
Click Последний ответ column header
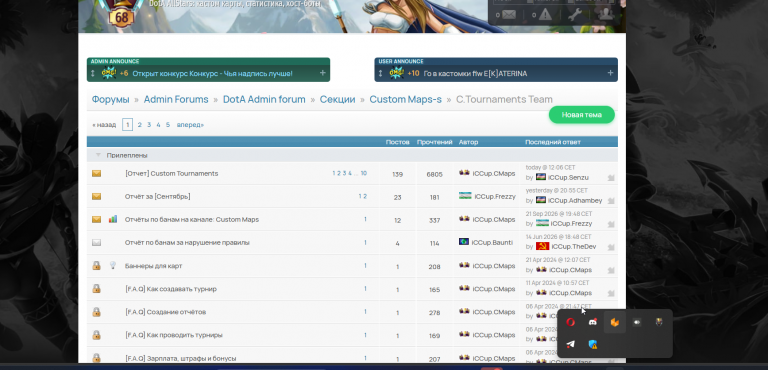553,142
